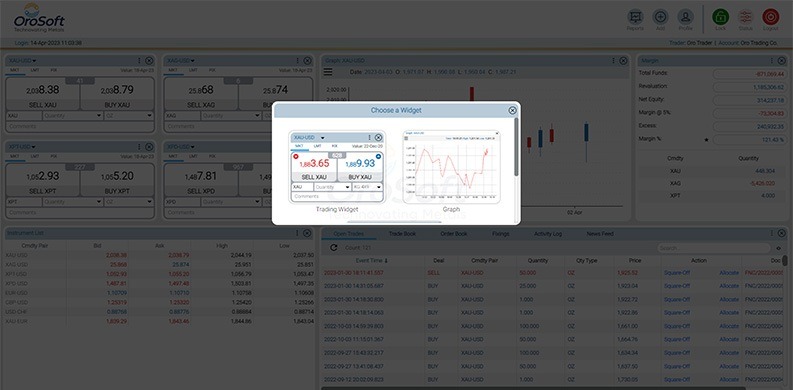Open the Margin panel three-dot menu
The height and width of the screenshot is (390, 793).
pyautogui.click(x=772, y=60)
